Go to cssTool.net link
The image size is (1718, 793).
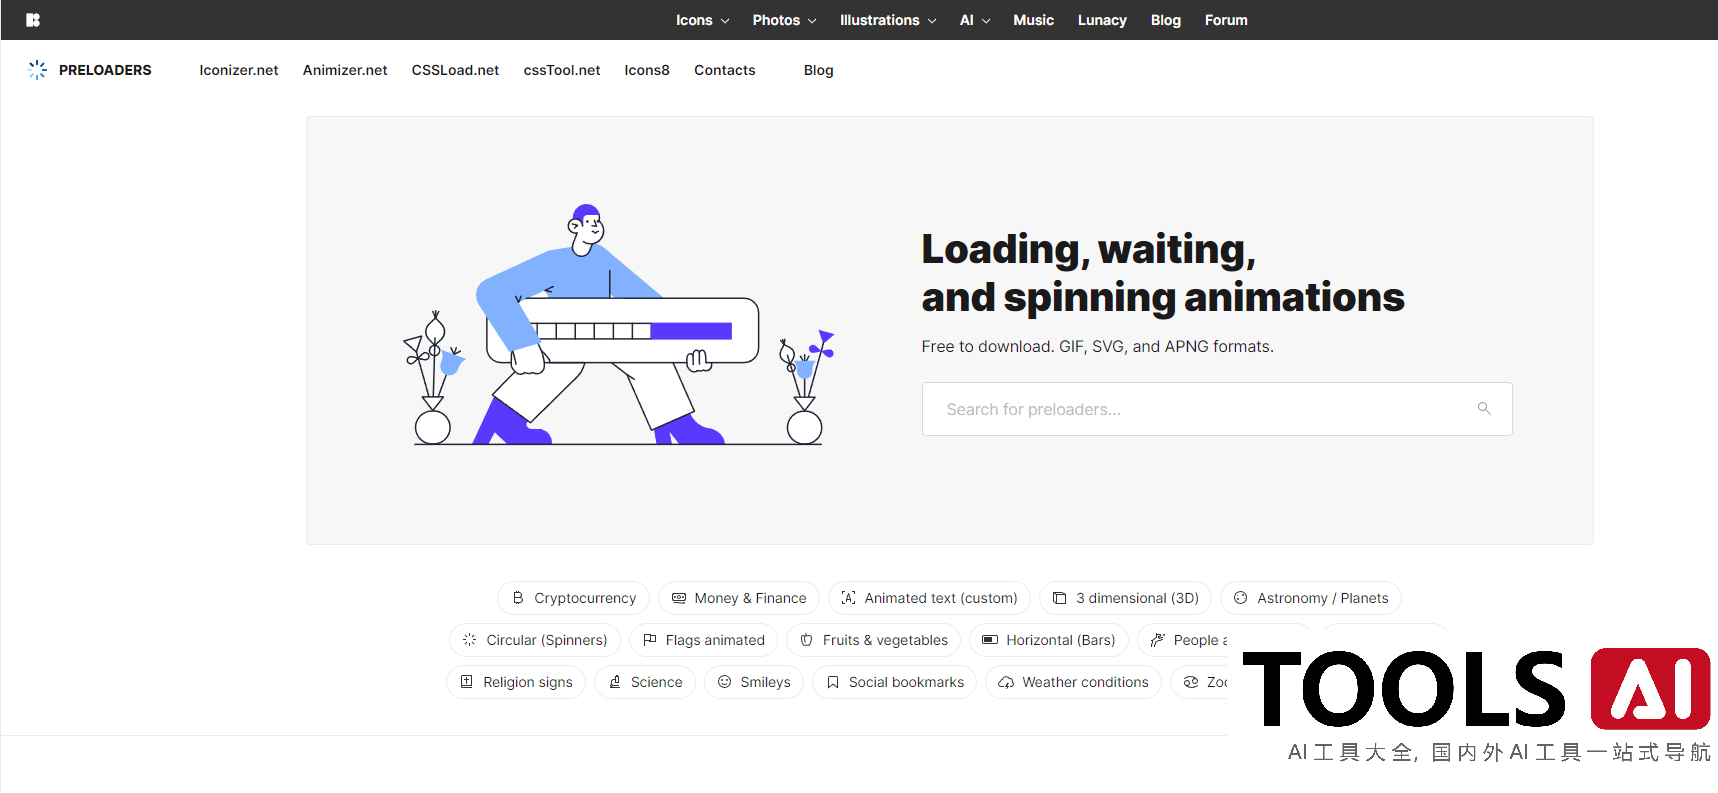click(x=562, y=70)
